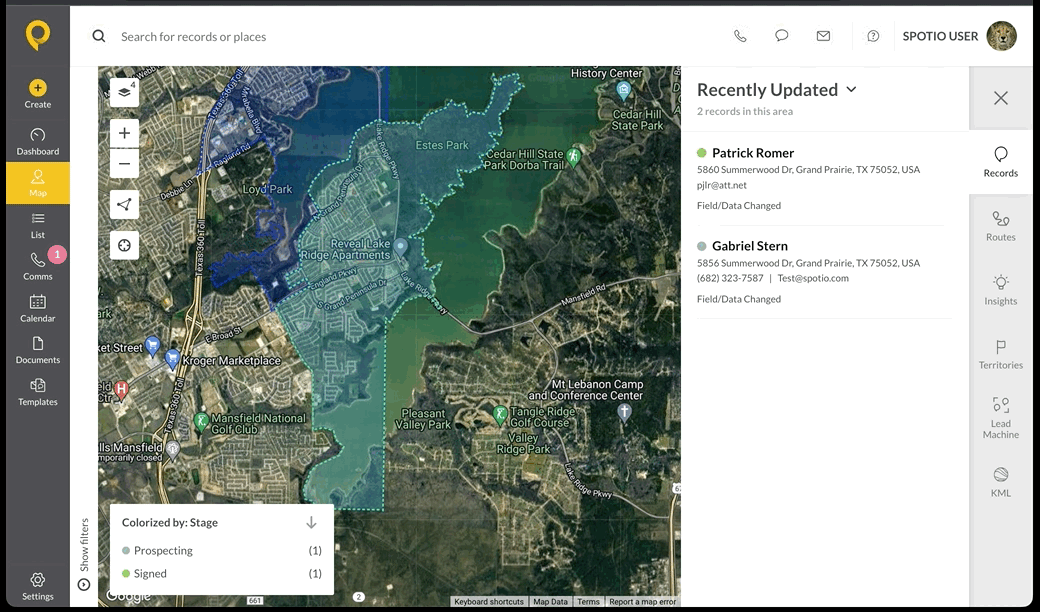The image size is (1040, 612).
Task: Open the Calendar section
Action: [38, 308]
